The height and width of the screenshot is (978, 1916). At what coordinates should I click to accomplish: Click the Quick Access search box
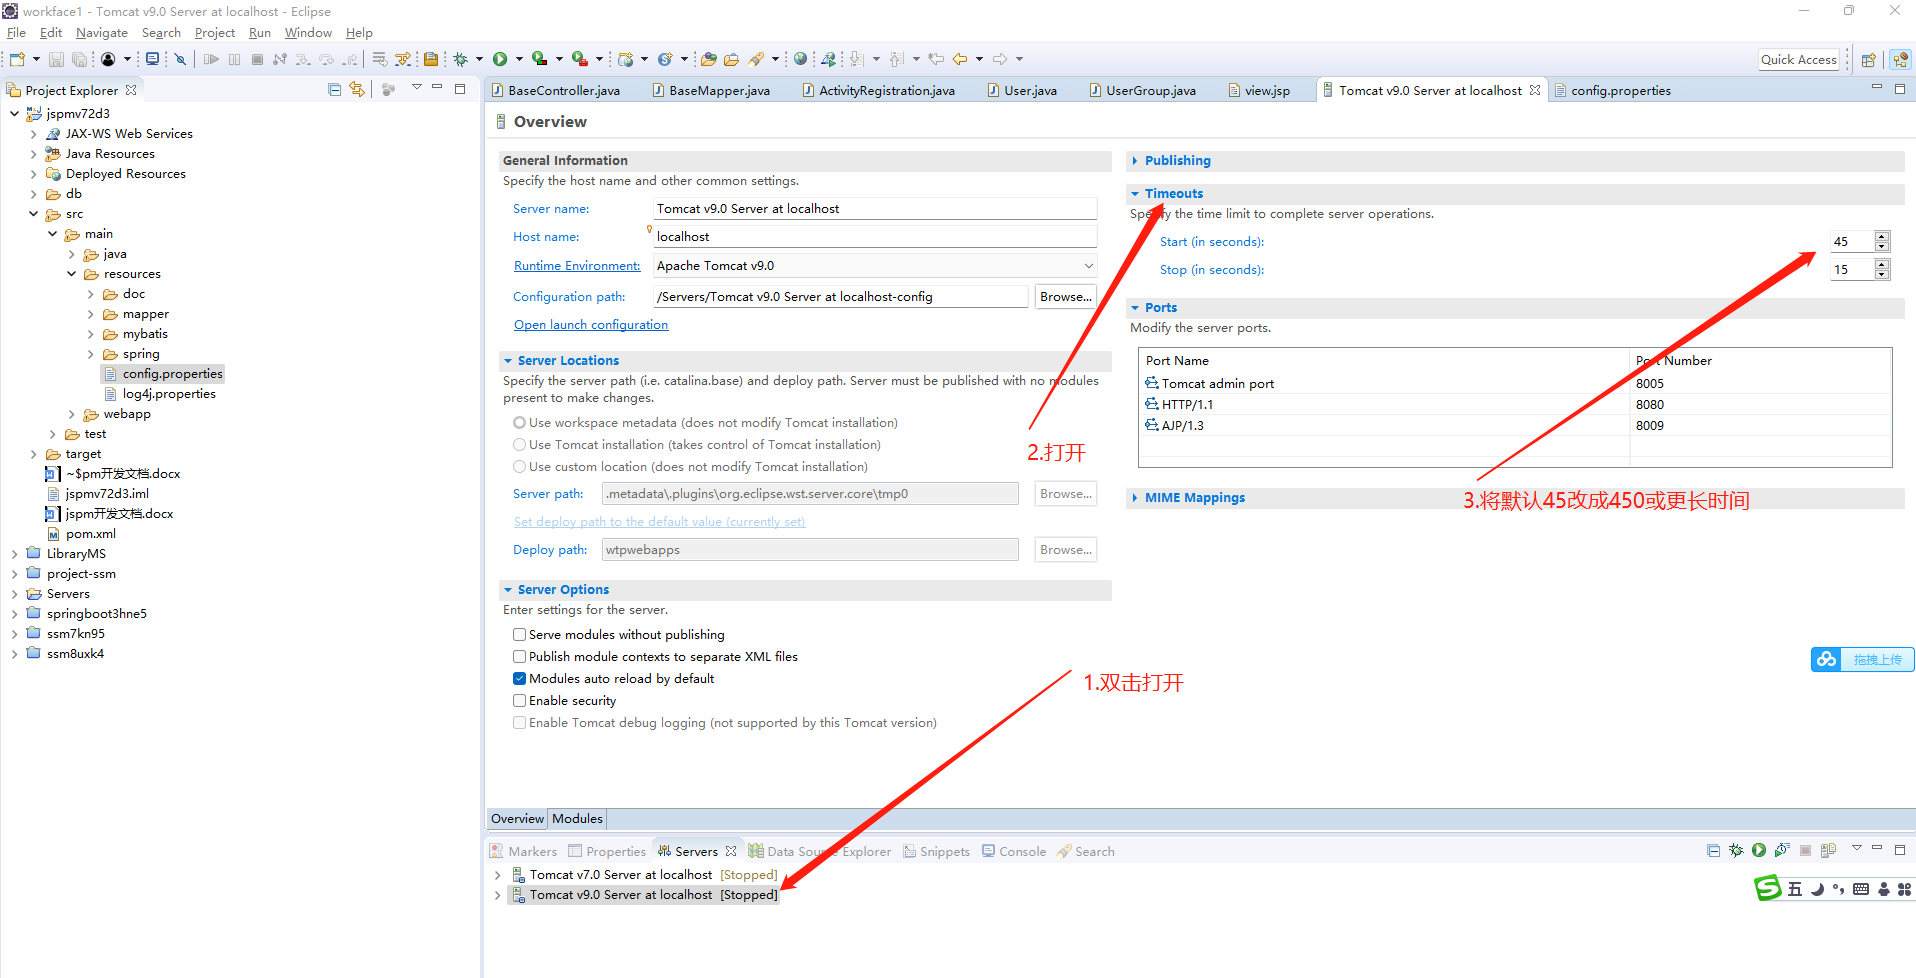point(1798,60)
